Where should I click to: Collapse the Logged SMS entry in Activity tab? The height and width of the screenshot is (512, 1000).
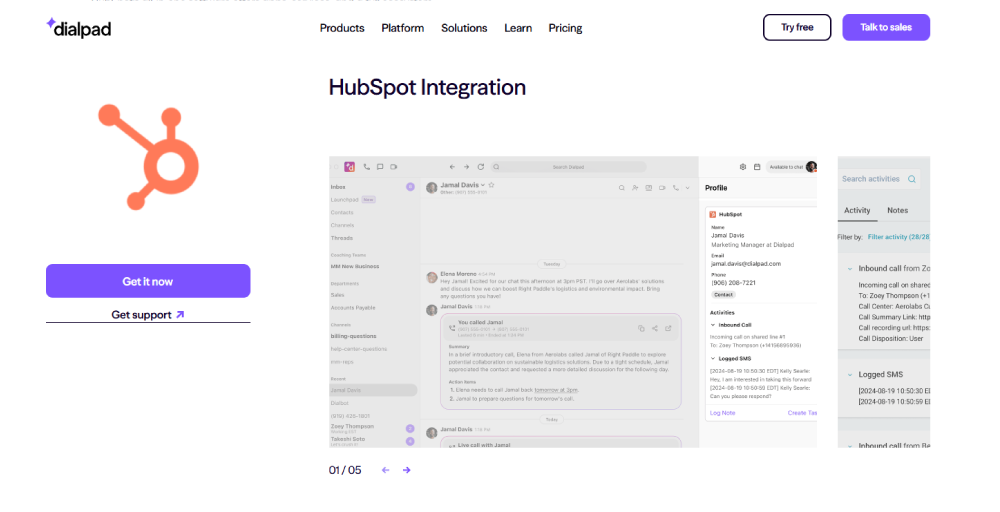pyautogui.click(x=849, y=375)
